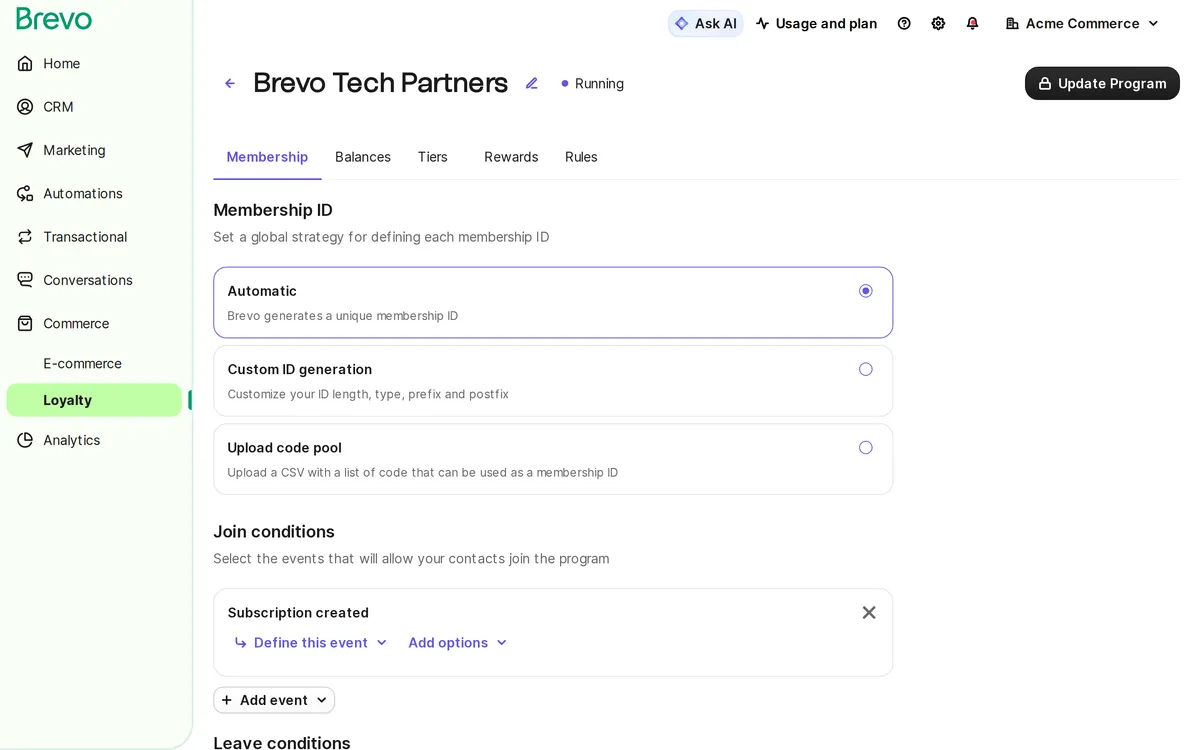Open the Home label in sidebar

(62, 63)
